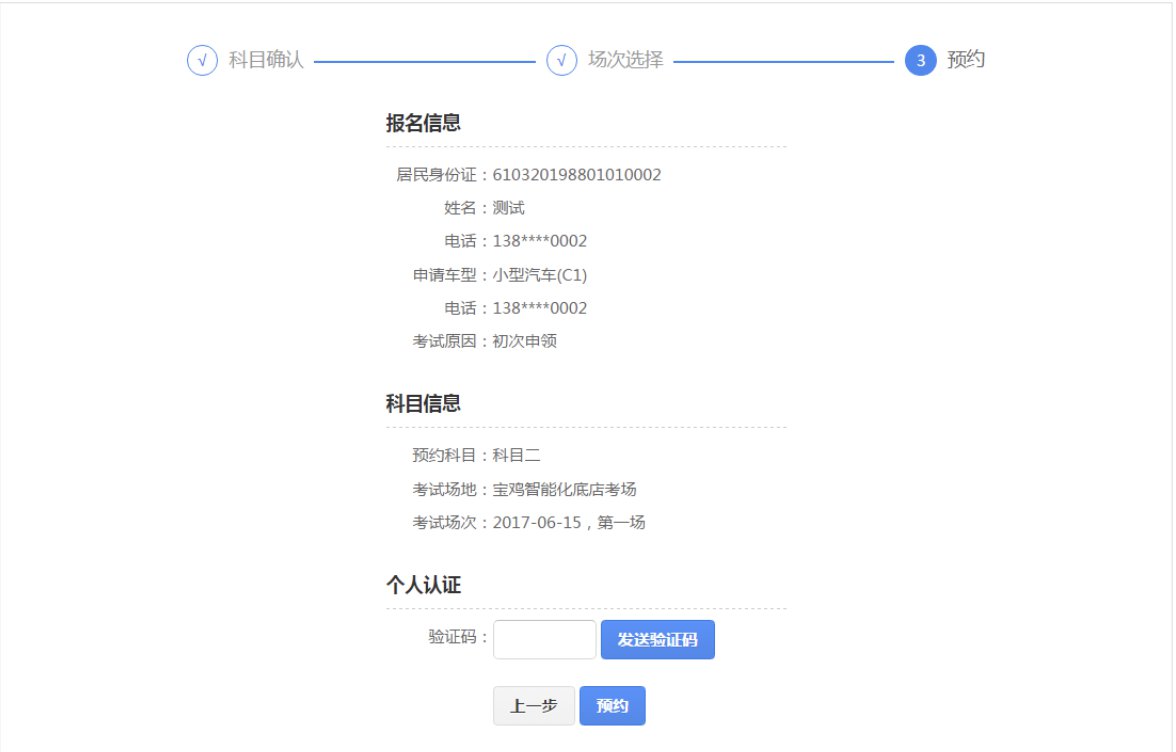Click the checkmark circle beside 科目确认
The height and width of the screenshot is (752, 1176).
pyautogui.click(x=202, y=60)
